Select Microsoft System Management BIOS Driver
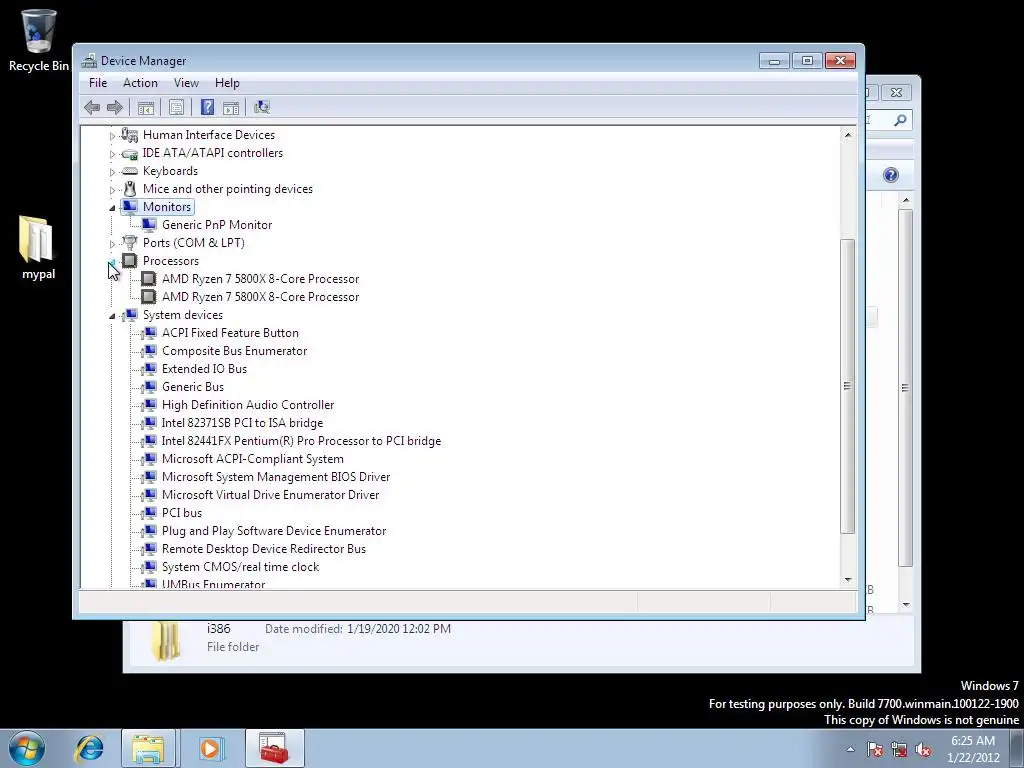Viewport: 1024px width, 768px height. point(276,477)
